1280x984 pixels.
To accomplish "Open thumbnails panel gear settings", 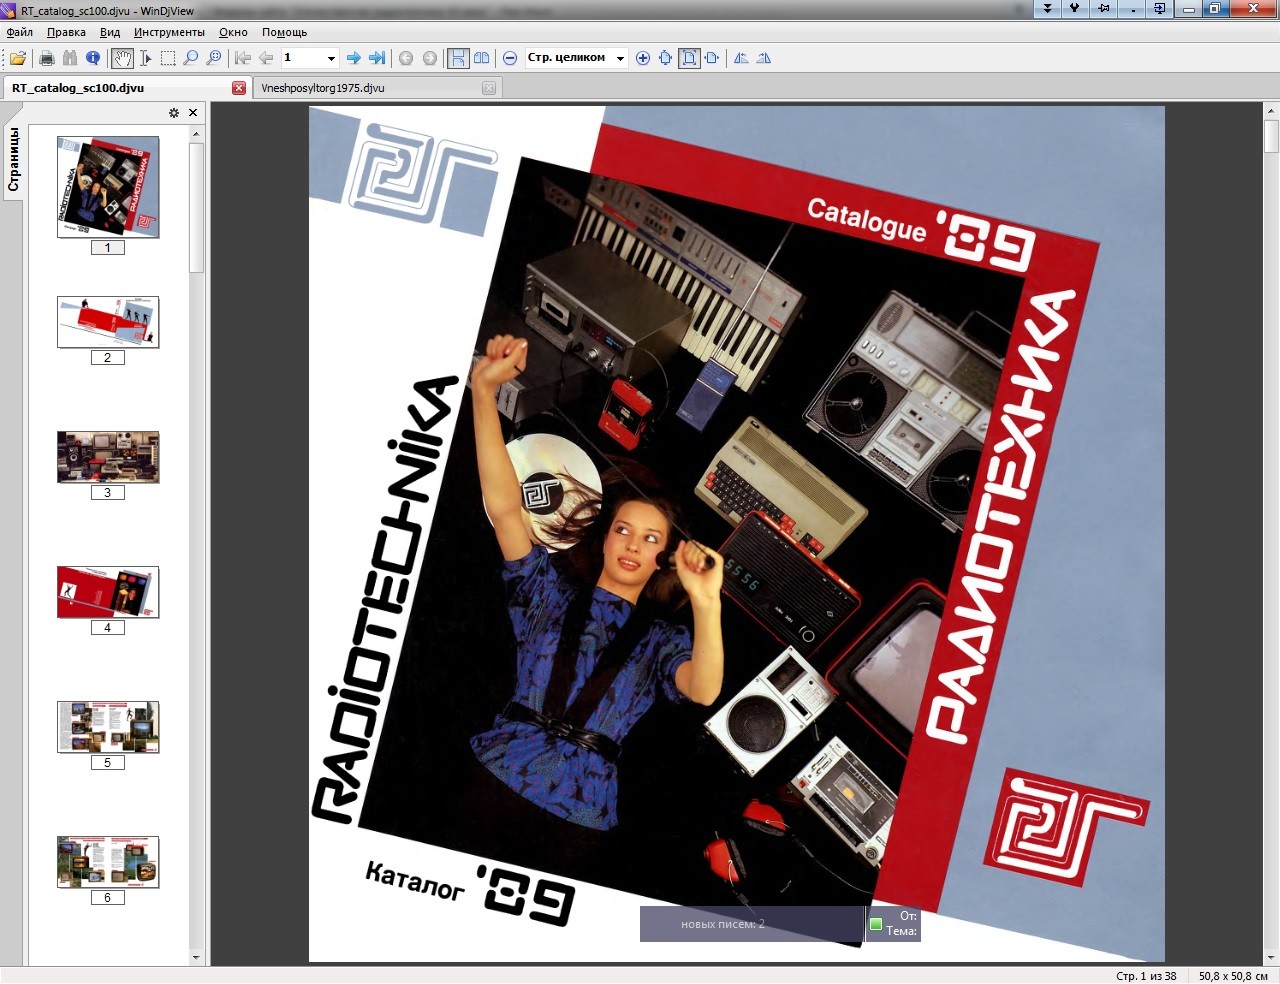I will pos(174,113).
